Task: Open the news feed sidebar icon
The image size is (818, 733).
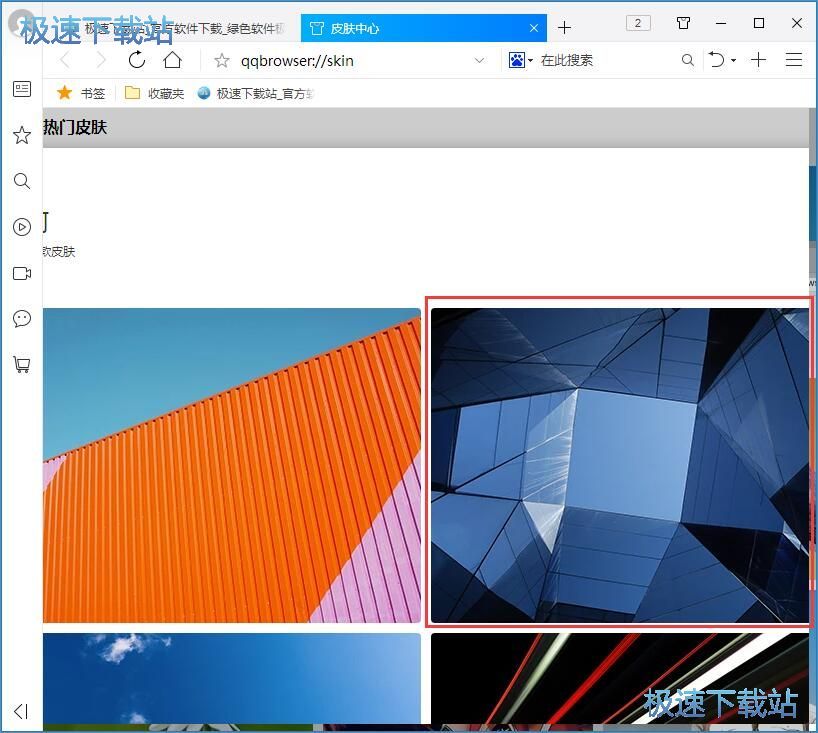Action: [21, 90]
